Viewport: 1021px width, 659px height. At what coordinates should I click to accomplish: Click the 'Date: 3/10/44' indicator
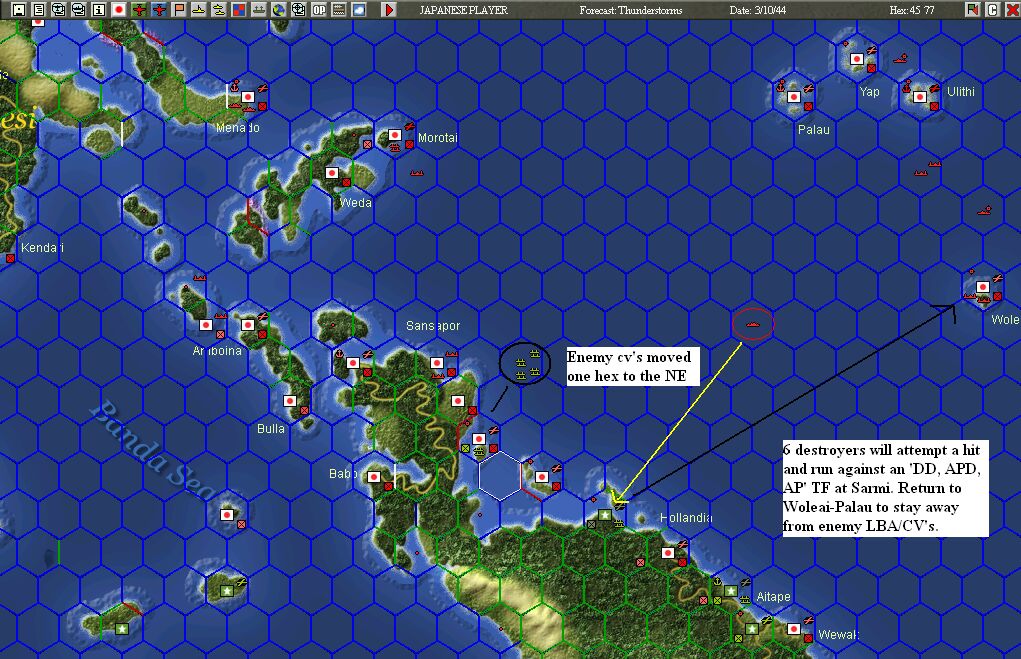pyautogui.click(x=757, y=10)
